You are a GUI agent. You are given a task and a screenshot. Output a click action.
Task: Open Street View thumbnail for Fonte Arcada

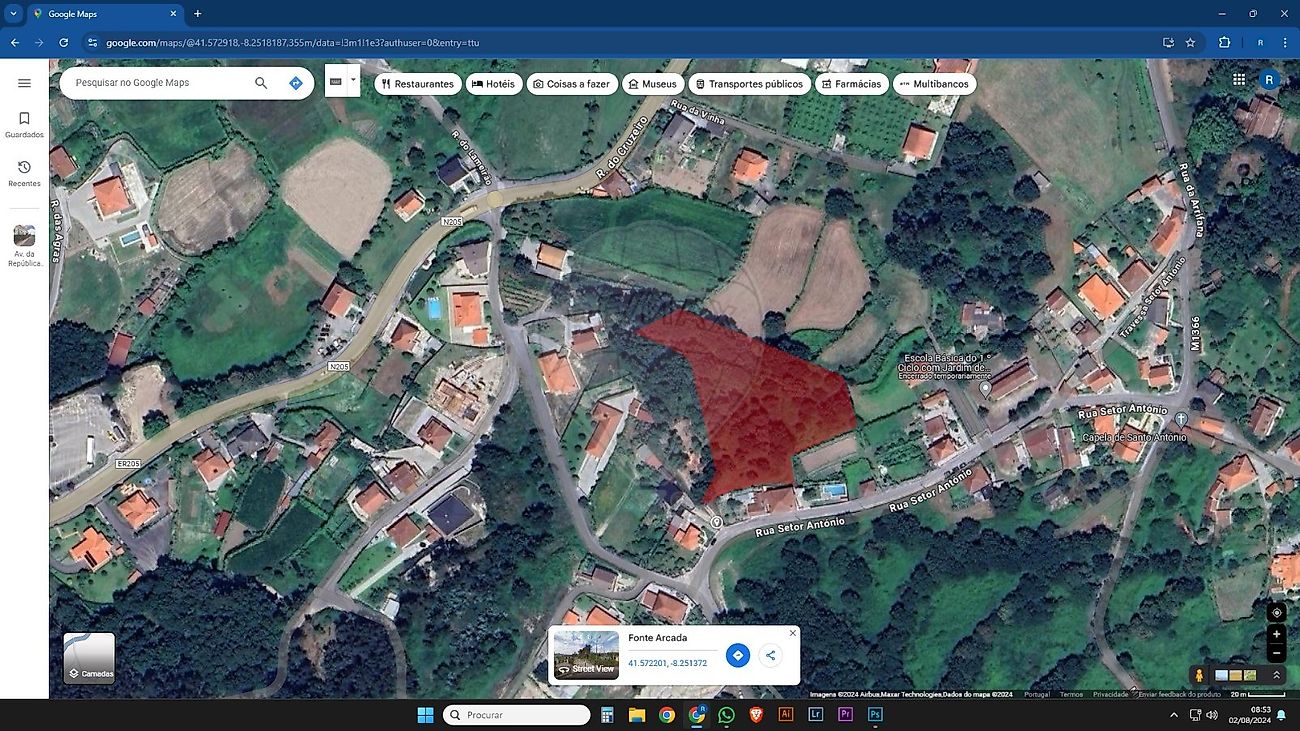[586, 656]
